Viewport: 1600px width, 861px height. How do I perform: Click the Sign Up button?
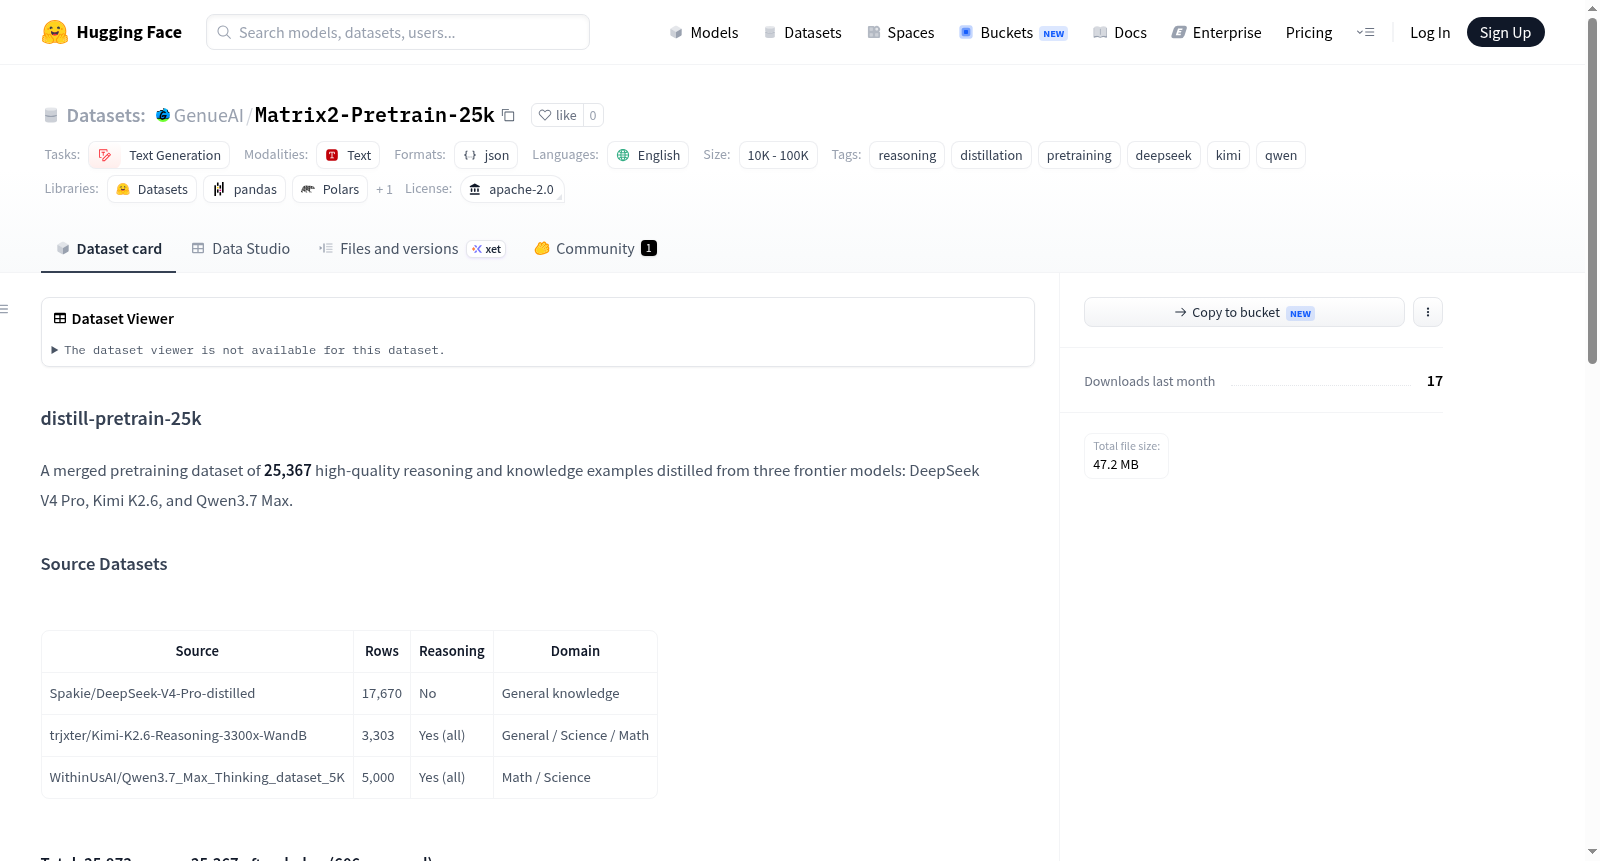[1505, 32]
